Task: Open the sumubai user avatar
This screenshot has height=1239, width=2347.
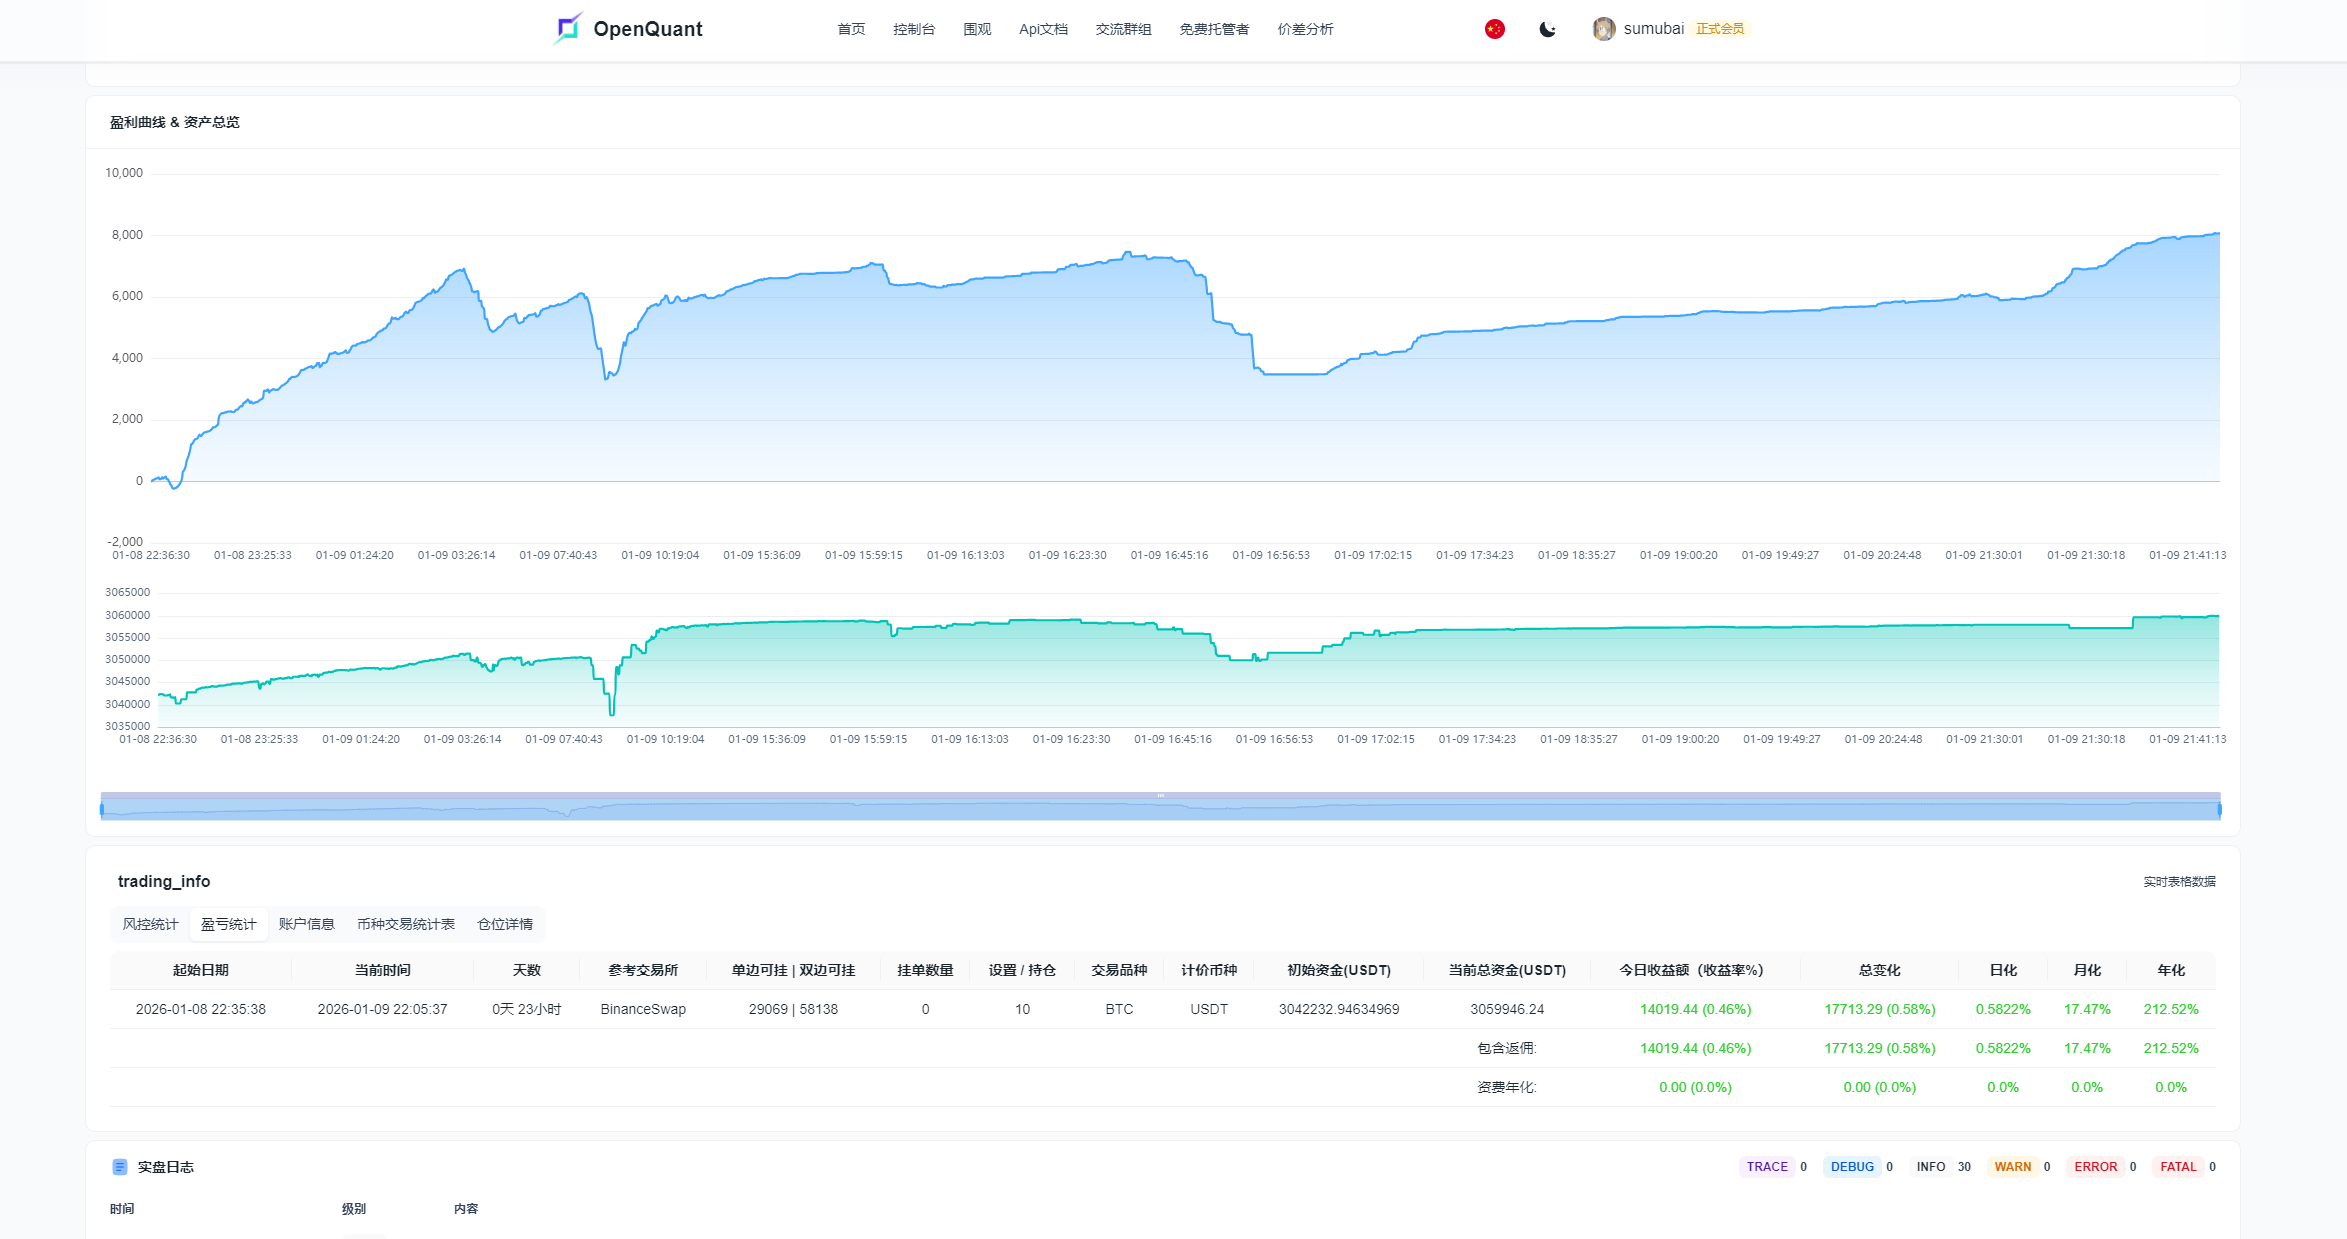Action: (x=1604, y=29)
